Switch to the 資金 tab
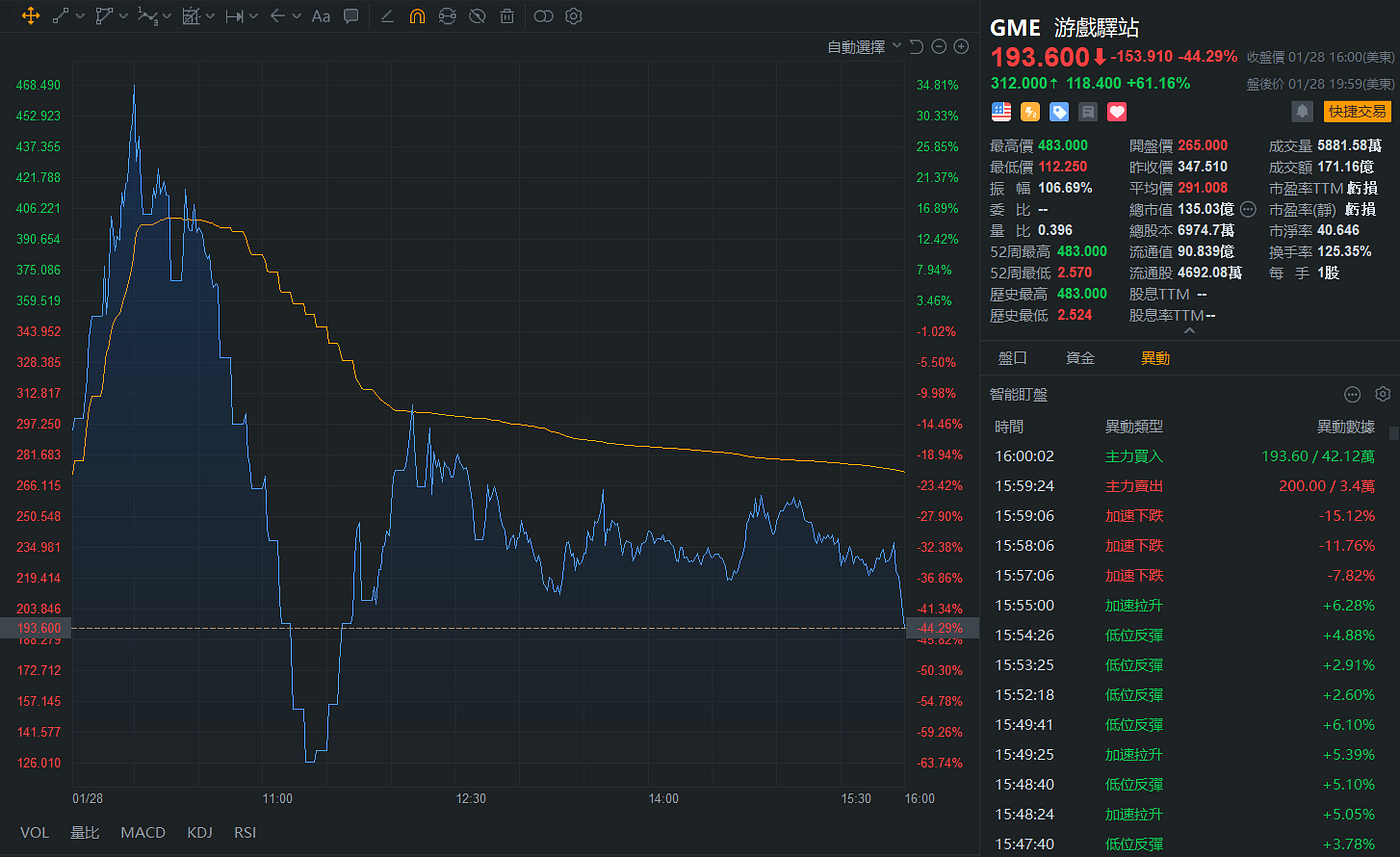This screenshot has height=857, width=1400. [x=1080, y=358]
